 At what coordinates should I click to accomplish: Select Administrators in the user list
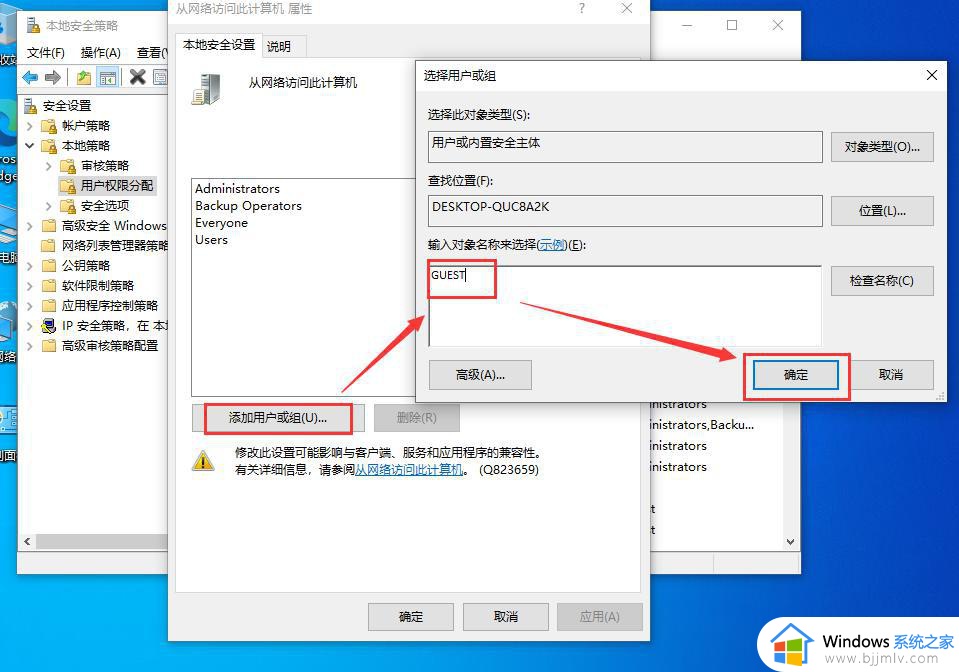(237, 189)
